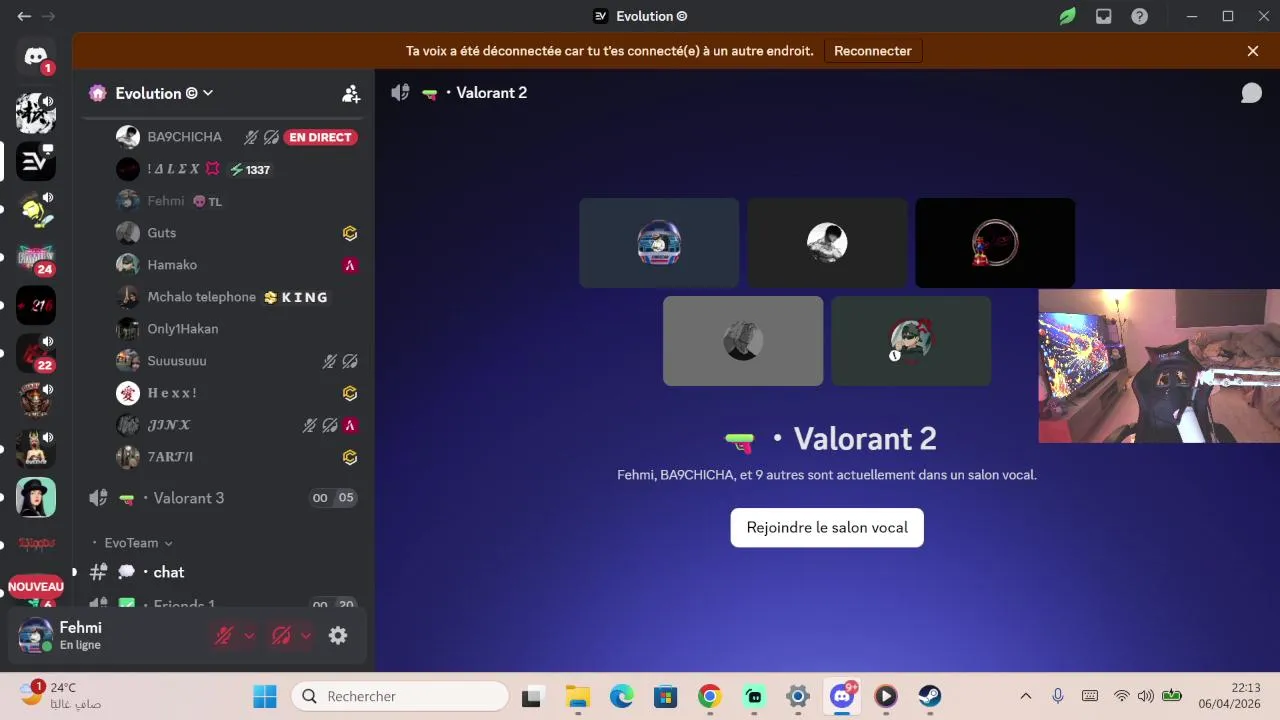Click the participant tile with helmet avatar
The height and width of the screenshot is (720, 1280).
tap(659, 243)
